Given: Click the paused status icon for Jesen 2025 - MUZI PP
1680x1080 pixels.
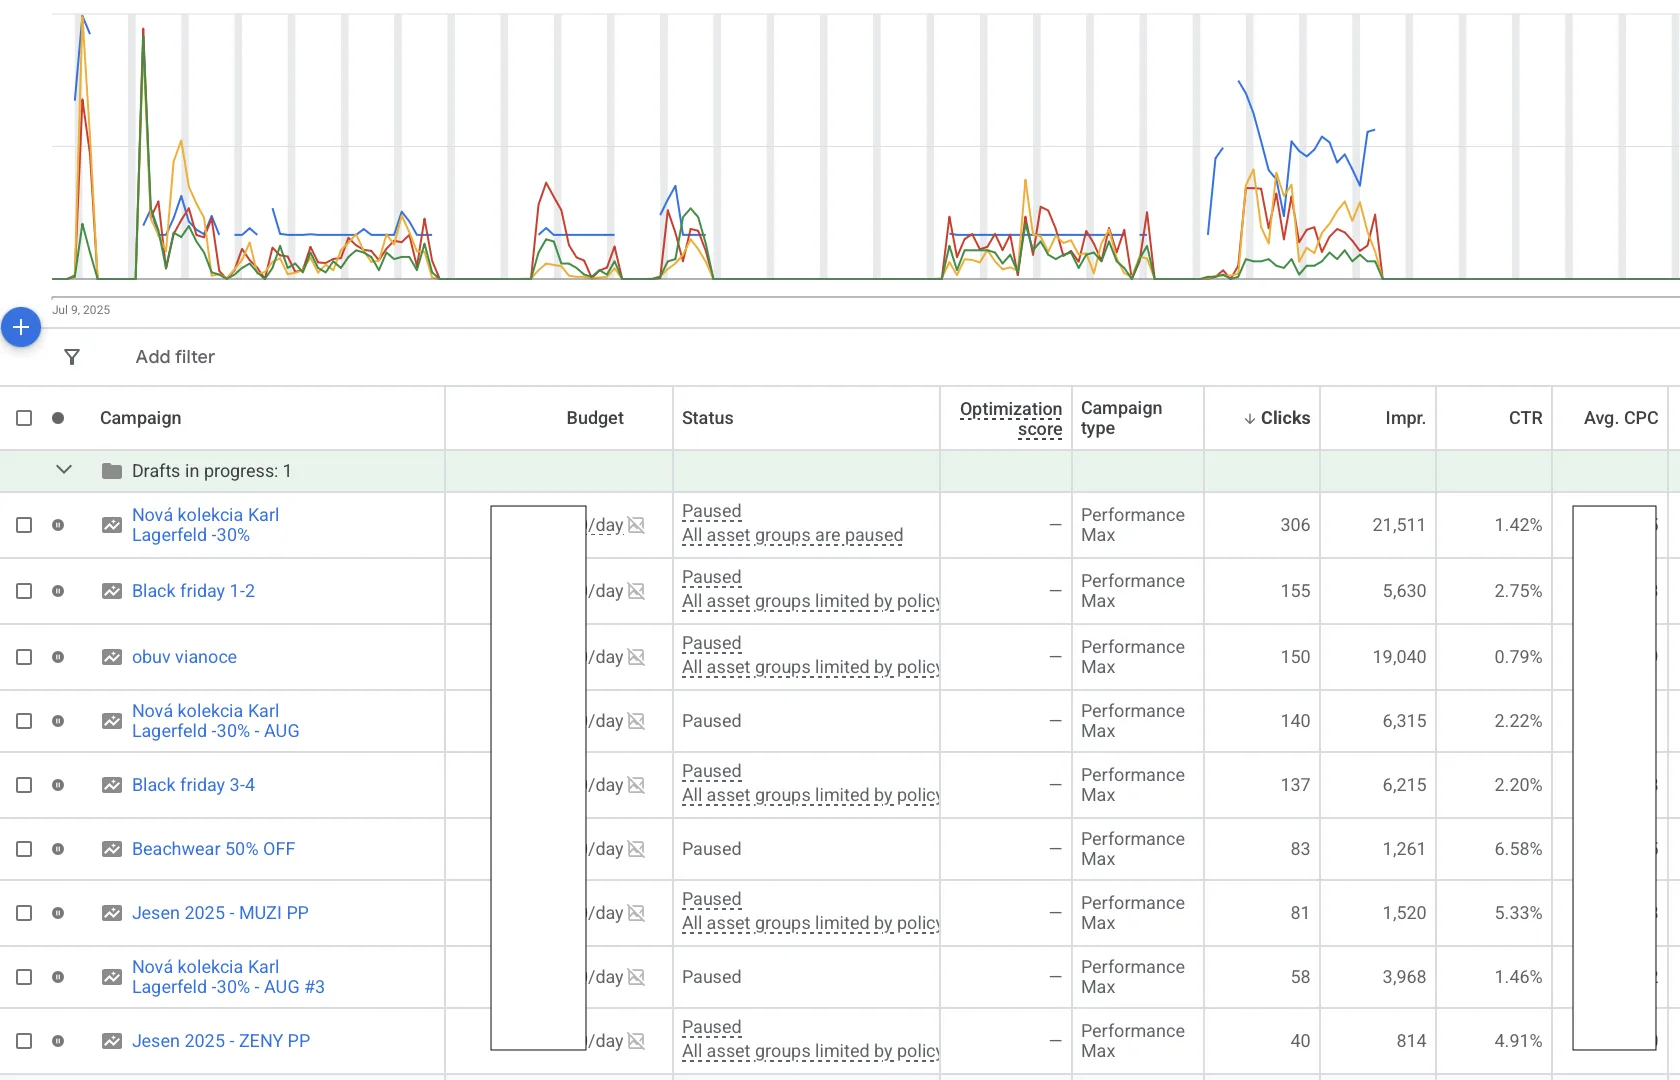Looking at the screenshot, I should pos(58,913).
